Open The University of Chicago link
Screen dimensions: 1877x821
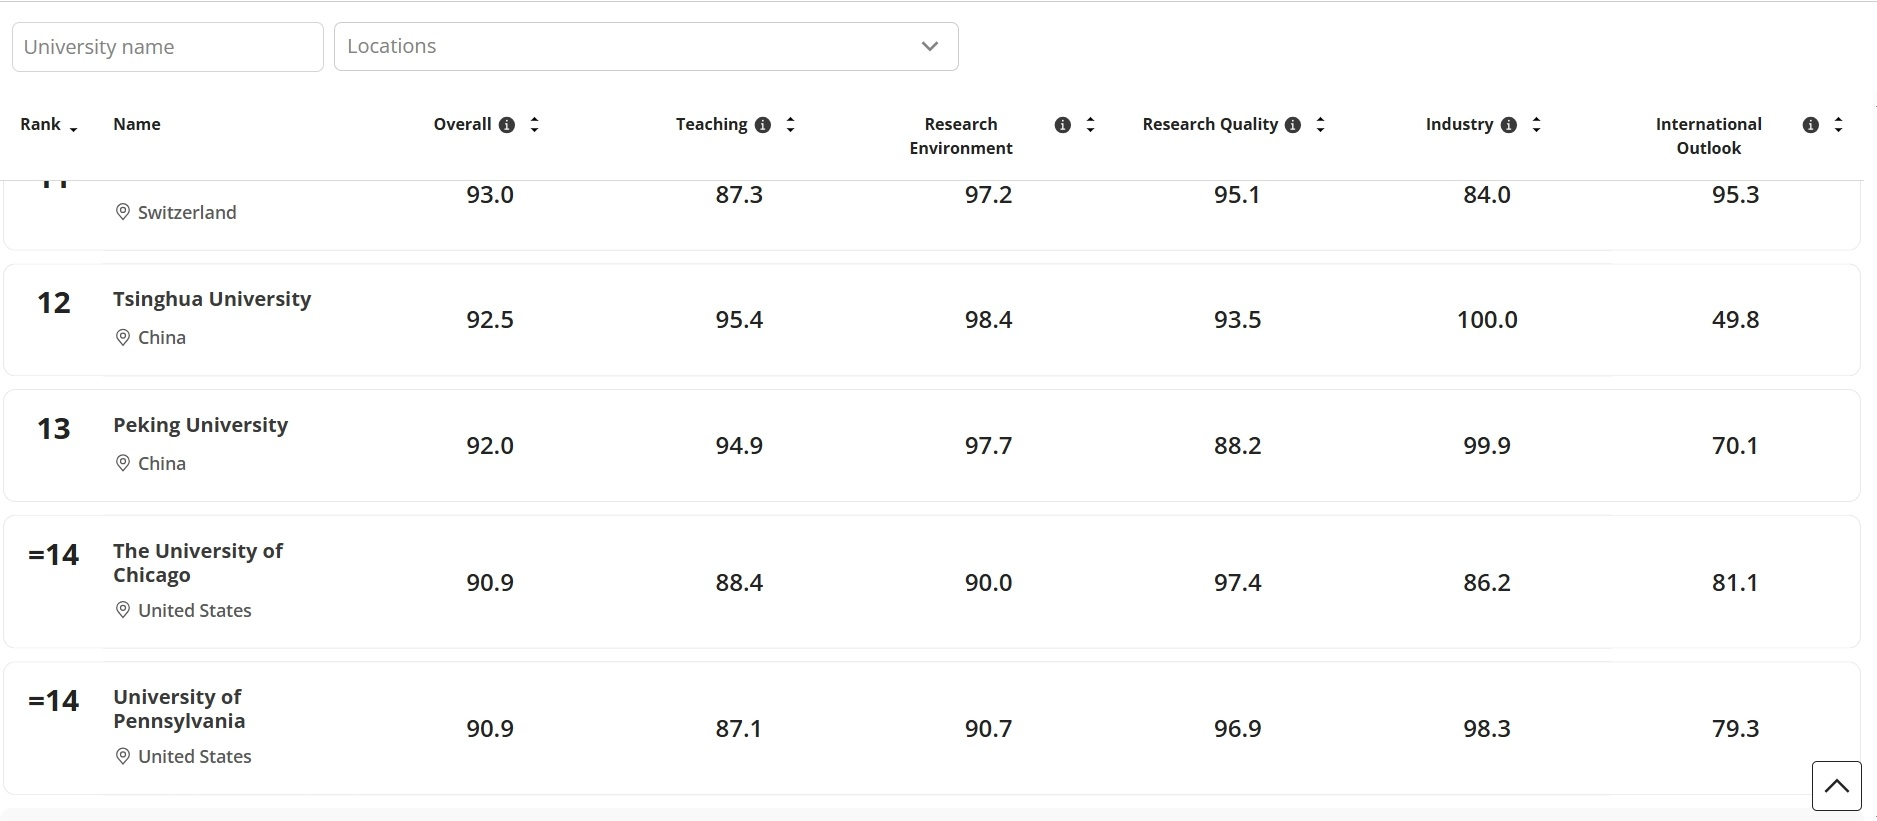(x=198, y=563)
